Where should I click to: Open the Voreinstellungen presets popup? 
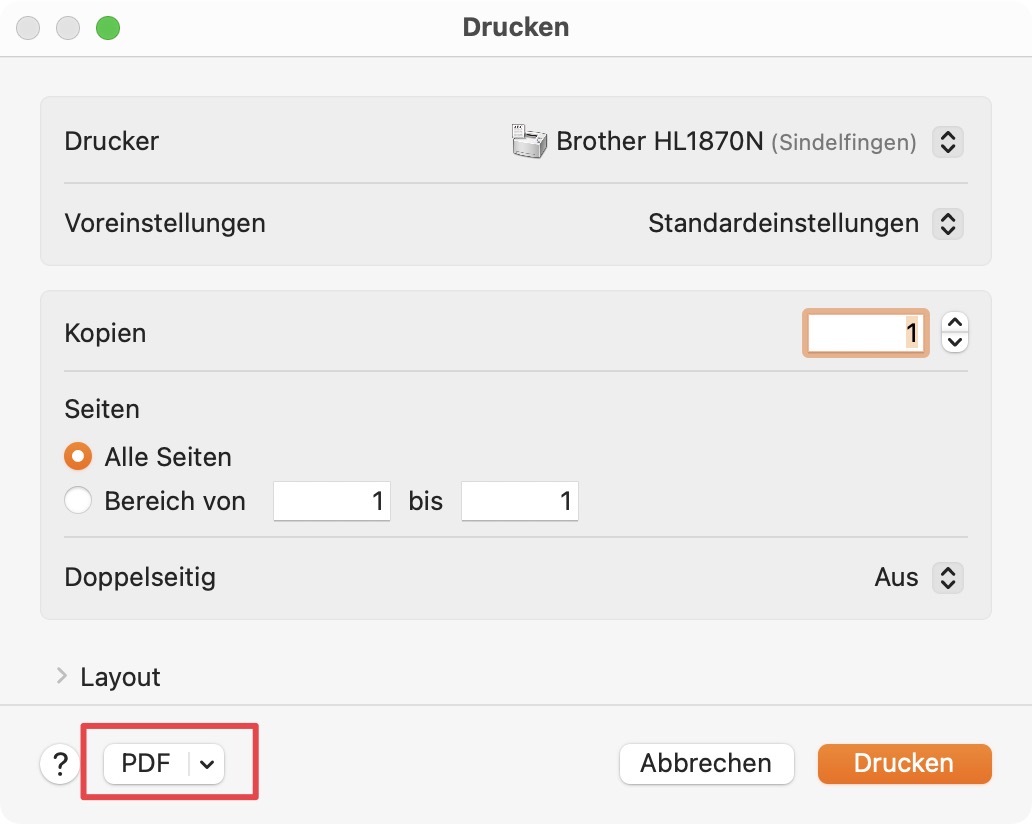click(948, 224)
